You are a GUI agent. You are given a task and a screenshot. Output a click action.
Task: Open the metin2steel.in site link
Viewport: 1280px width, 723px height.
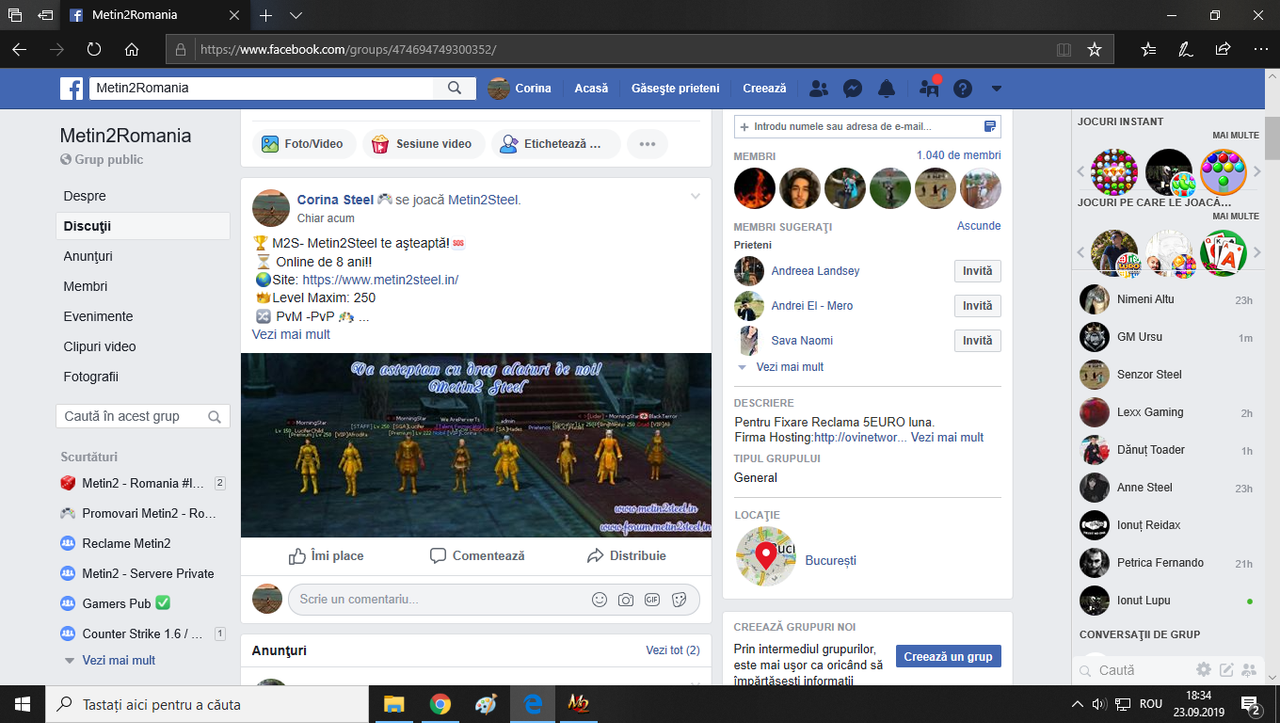380,280
